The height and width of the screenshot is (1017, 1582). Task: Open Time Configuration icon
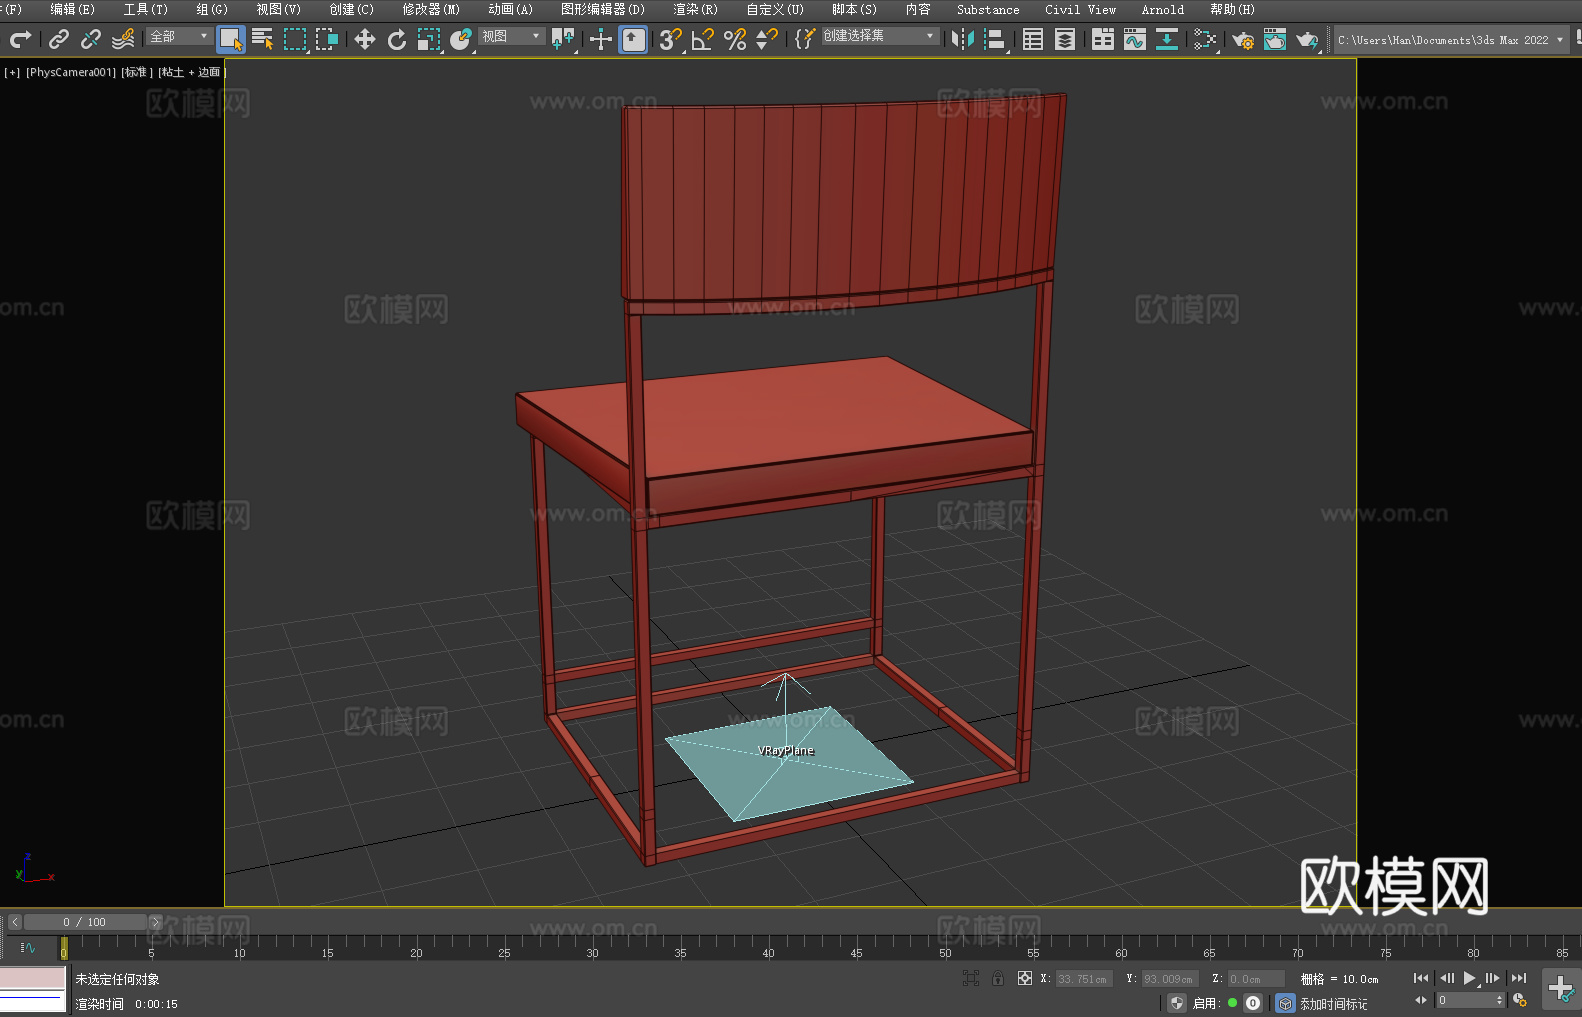(1520, 1000)
